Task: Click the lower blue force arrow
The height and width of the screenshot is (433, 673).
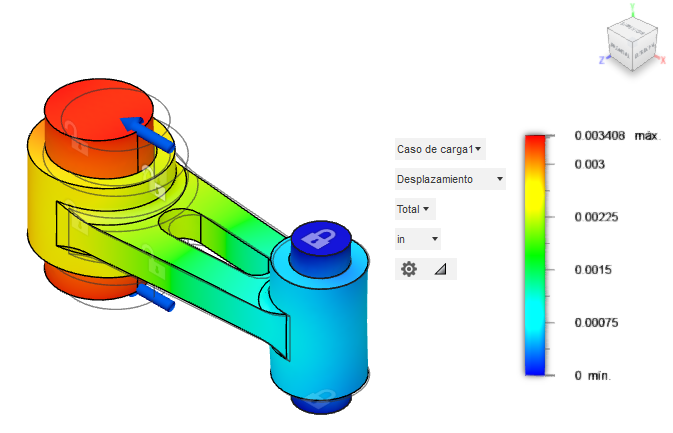Action: [x=155, y=297]
